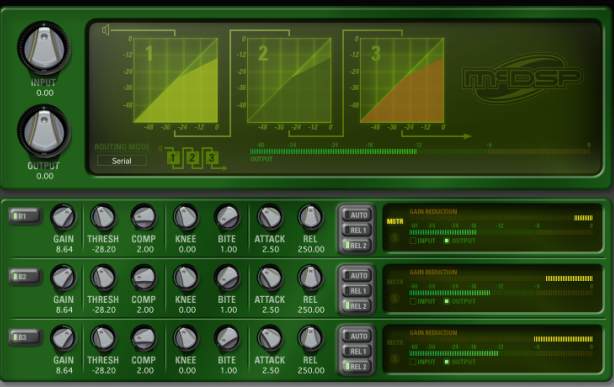Click the B1 REL knob

[311, 217]
